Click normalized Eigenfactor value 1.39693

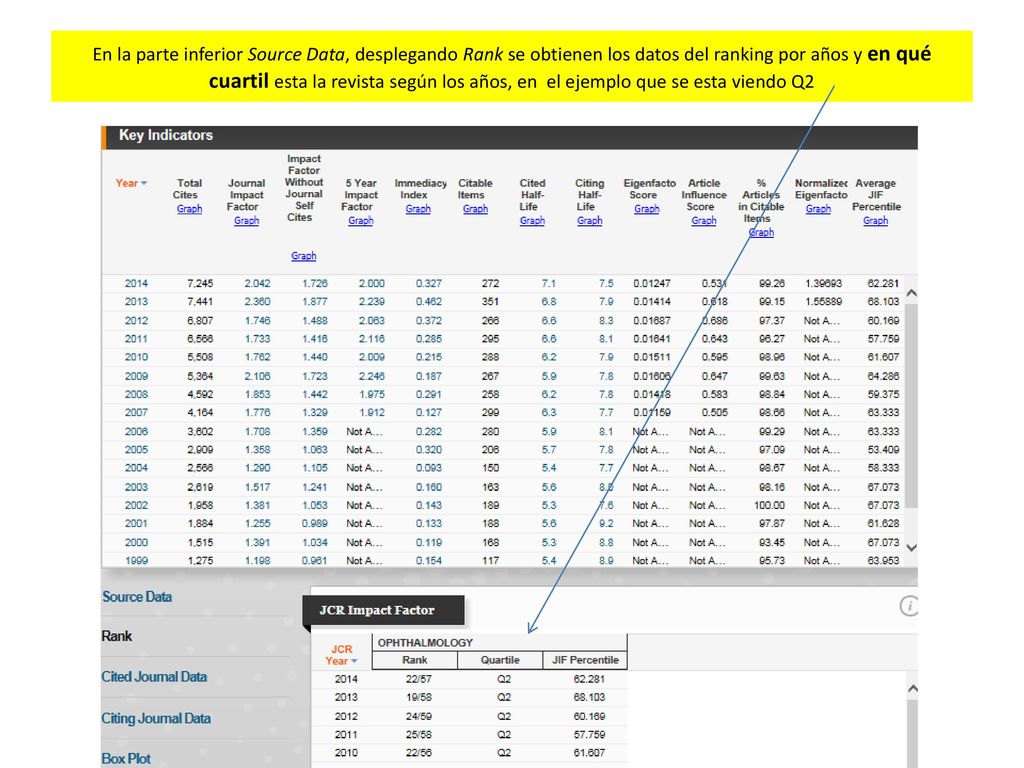824,283
